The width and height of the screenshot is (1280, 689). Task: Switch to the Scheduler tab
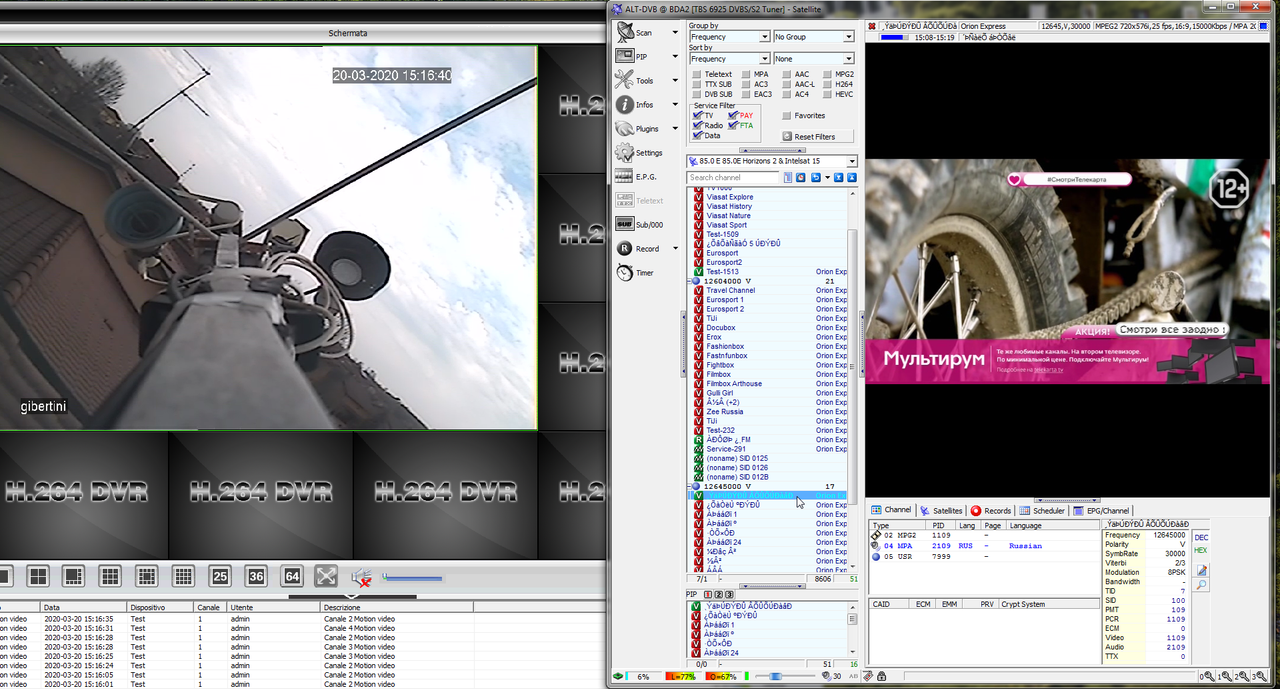[1042, 510]
